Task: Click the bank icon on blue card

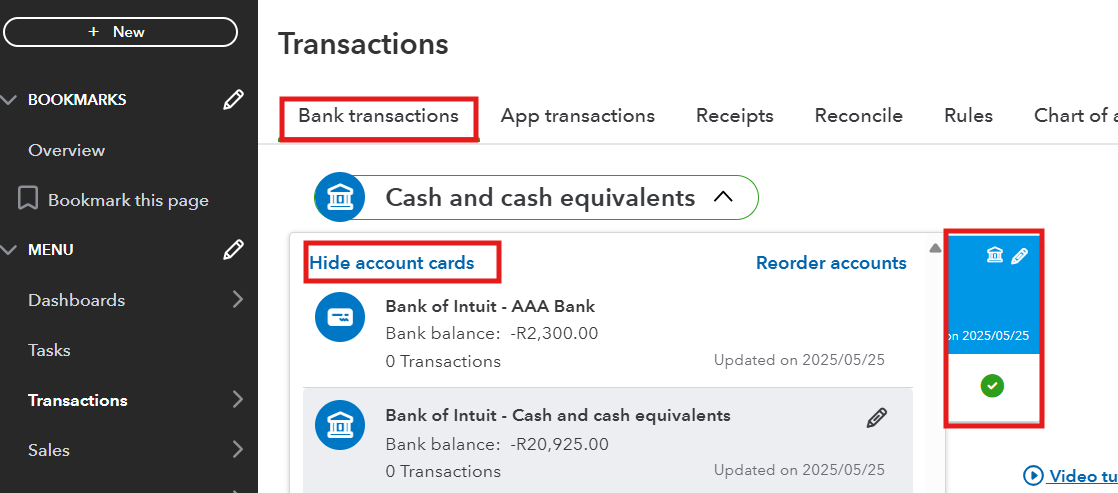Action: click(995, 256)
